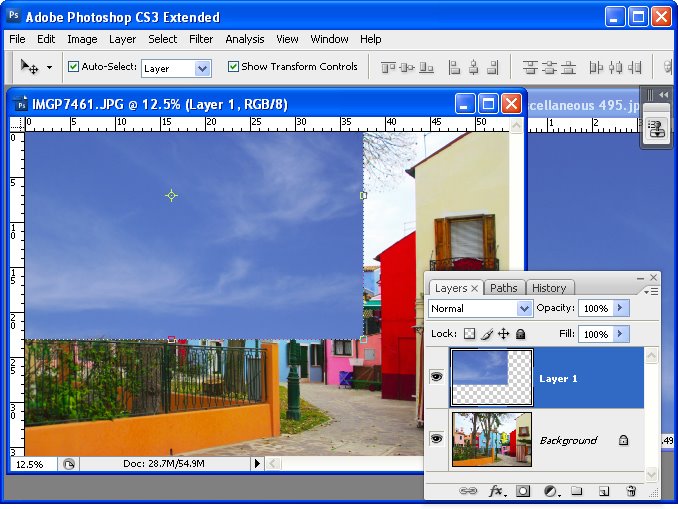Open the View menu
The image size is (678, 509).
pyautogui.click(x=287, y=39)
